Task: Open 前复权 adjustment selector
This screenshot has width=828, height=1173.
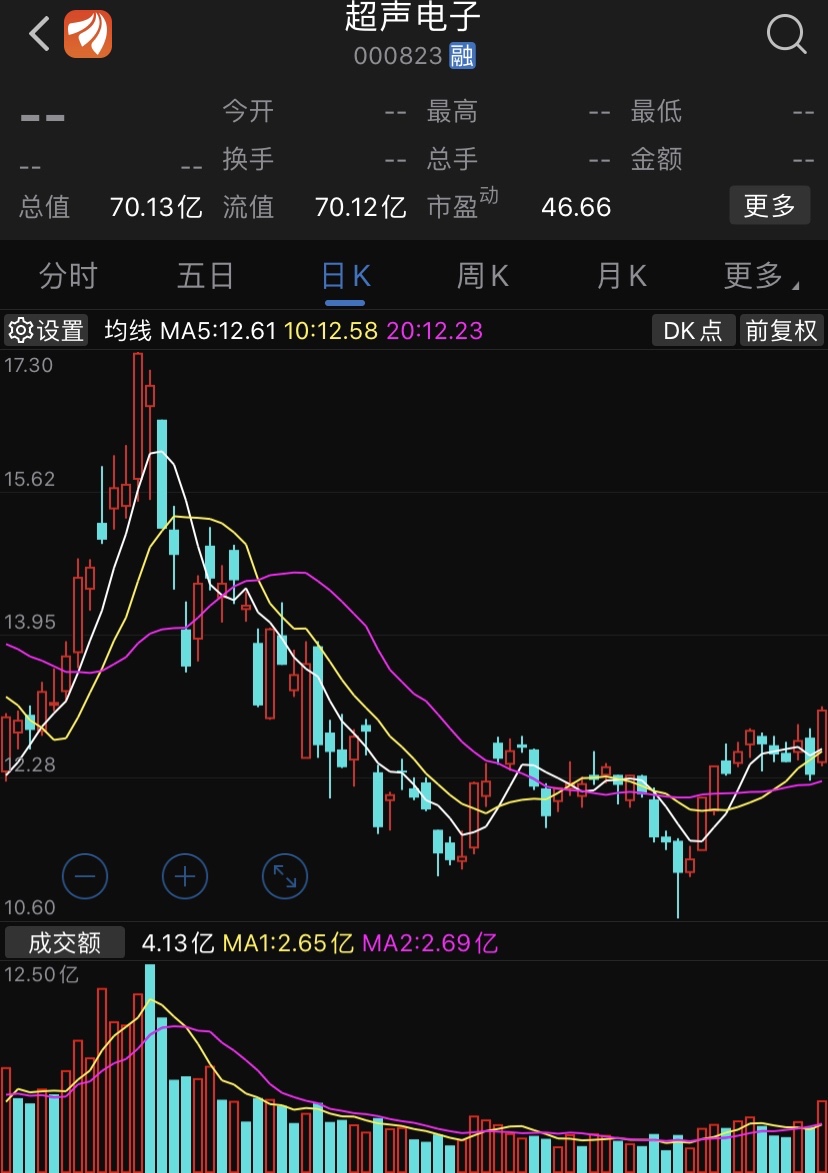Action: tap(782, 330)
